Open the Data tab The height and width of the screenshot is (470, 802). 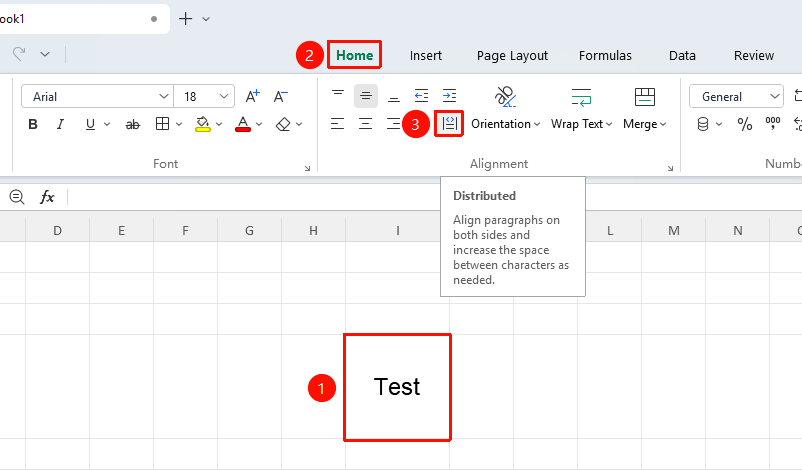point(682,55)
